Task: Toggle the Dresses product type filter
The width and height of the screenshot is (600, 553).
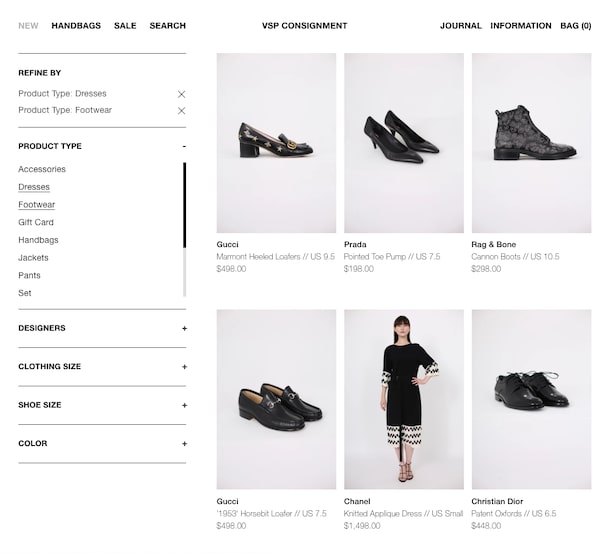Action: [x=34, y=187]
